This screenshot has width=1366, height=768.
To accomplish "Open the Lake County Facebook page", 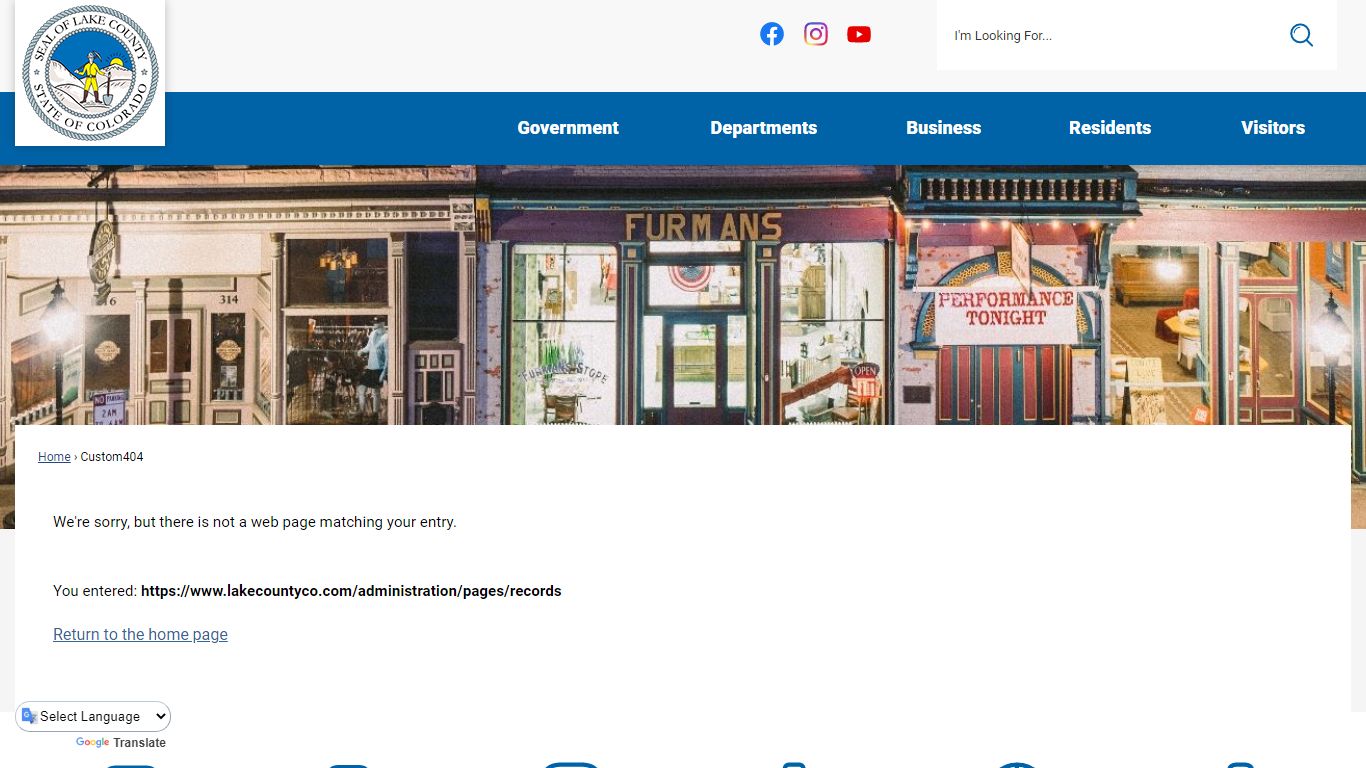I will [771, 34].
